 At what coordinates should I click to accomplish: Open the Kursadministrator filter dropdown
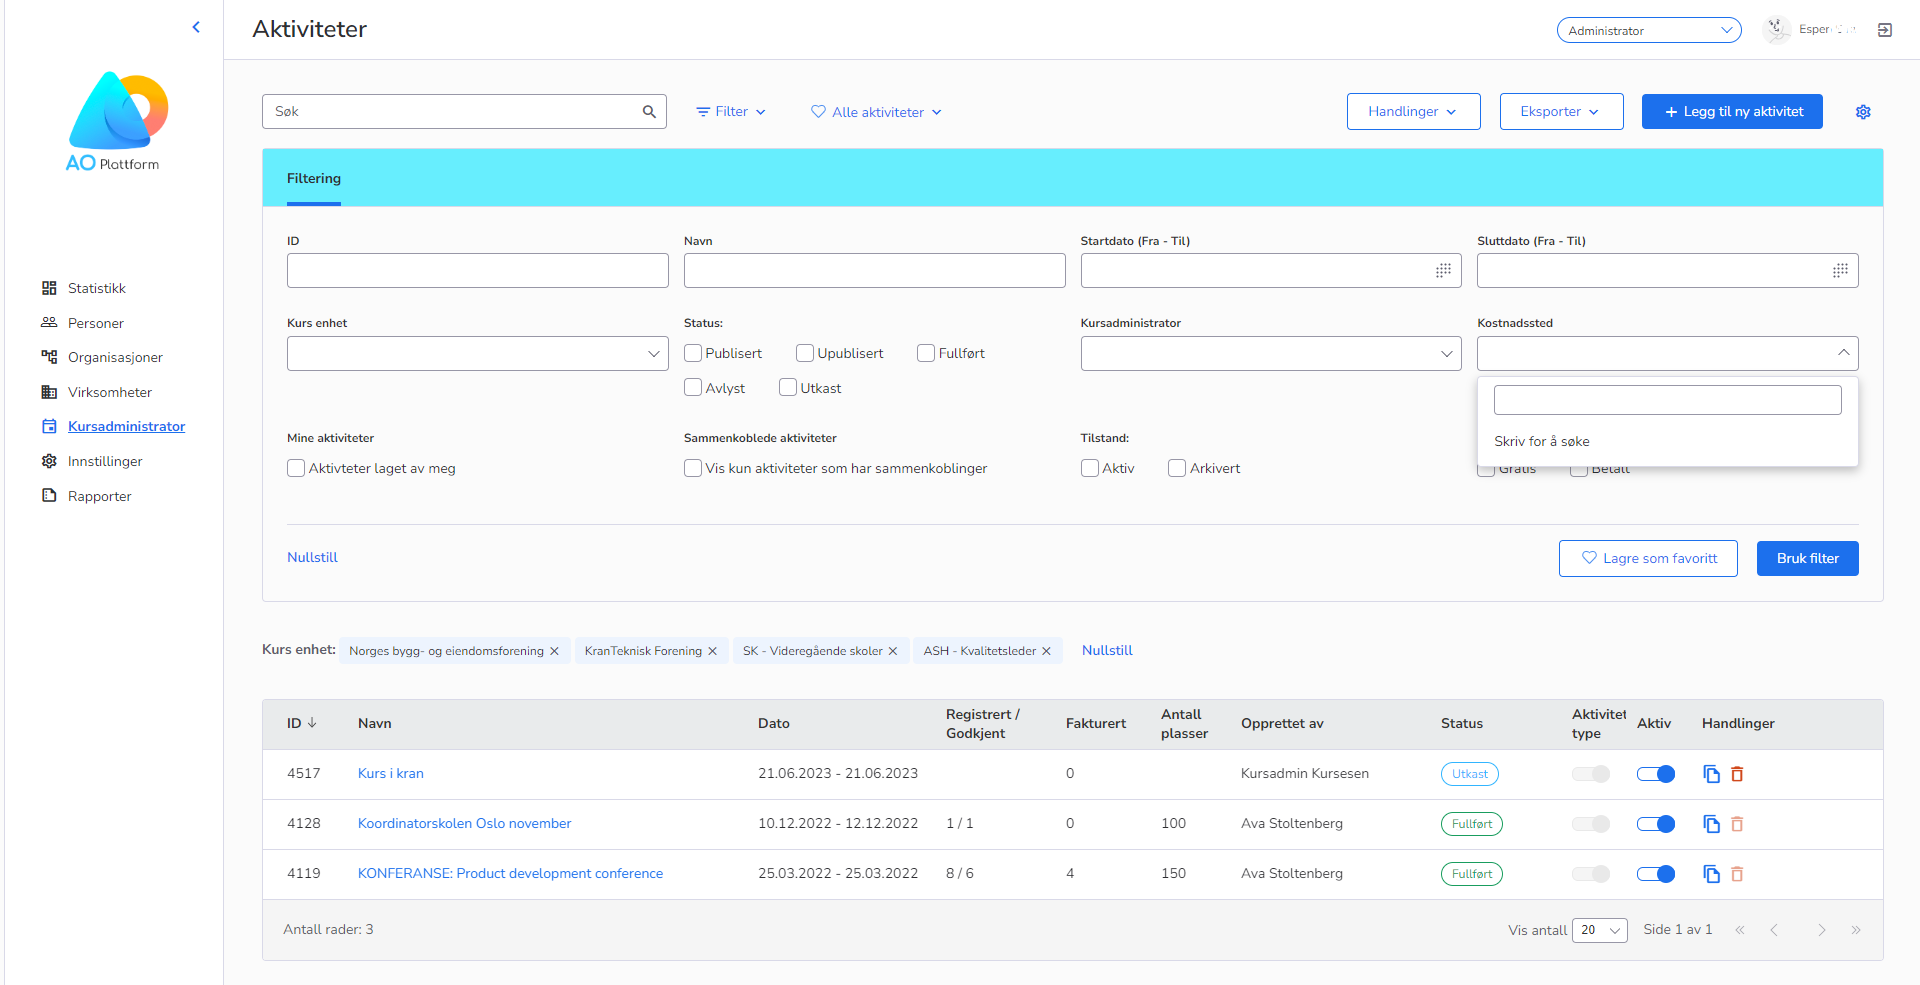(1271, 353)
